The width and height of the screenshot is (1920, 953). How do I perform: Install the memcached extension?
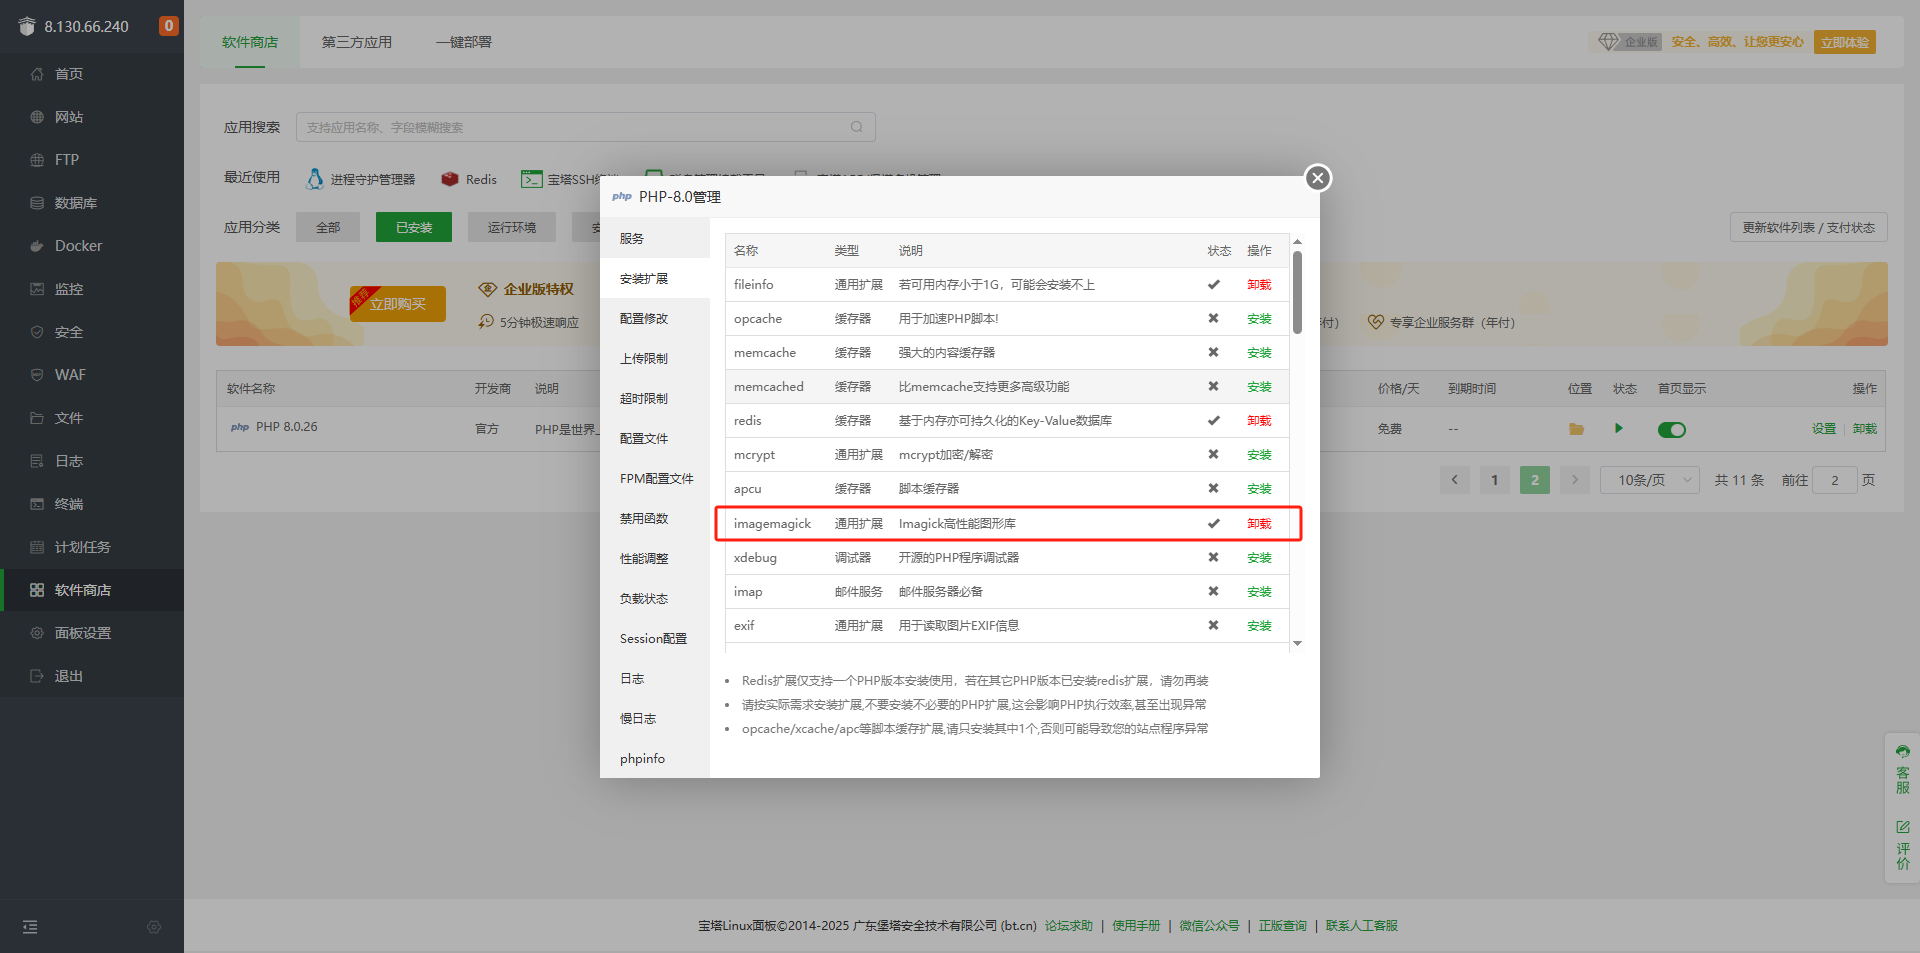coord(1259,386)
